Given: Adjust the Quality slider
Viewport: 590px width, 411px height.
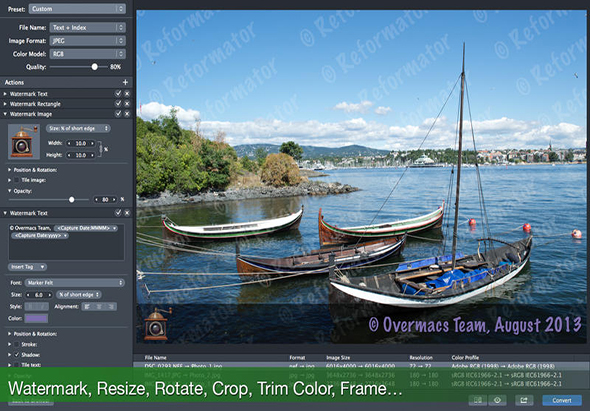Looking at the screenshot, I should pyautogui.click(x=94, y=67).
